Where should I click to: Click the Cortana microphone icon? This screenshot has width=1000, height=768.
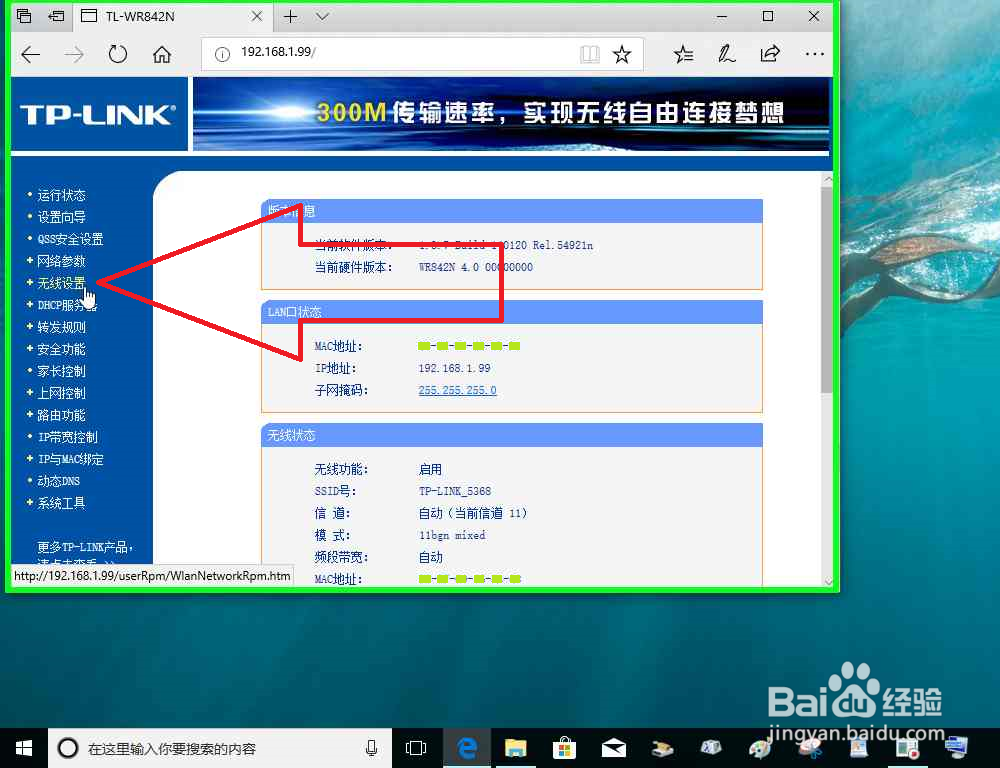372,748
